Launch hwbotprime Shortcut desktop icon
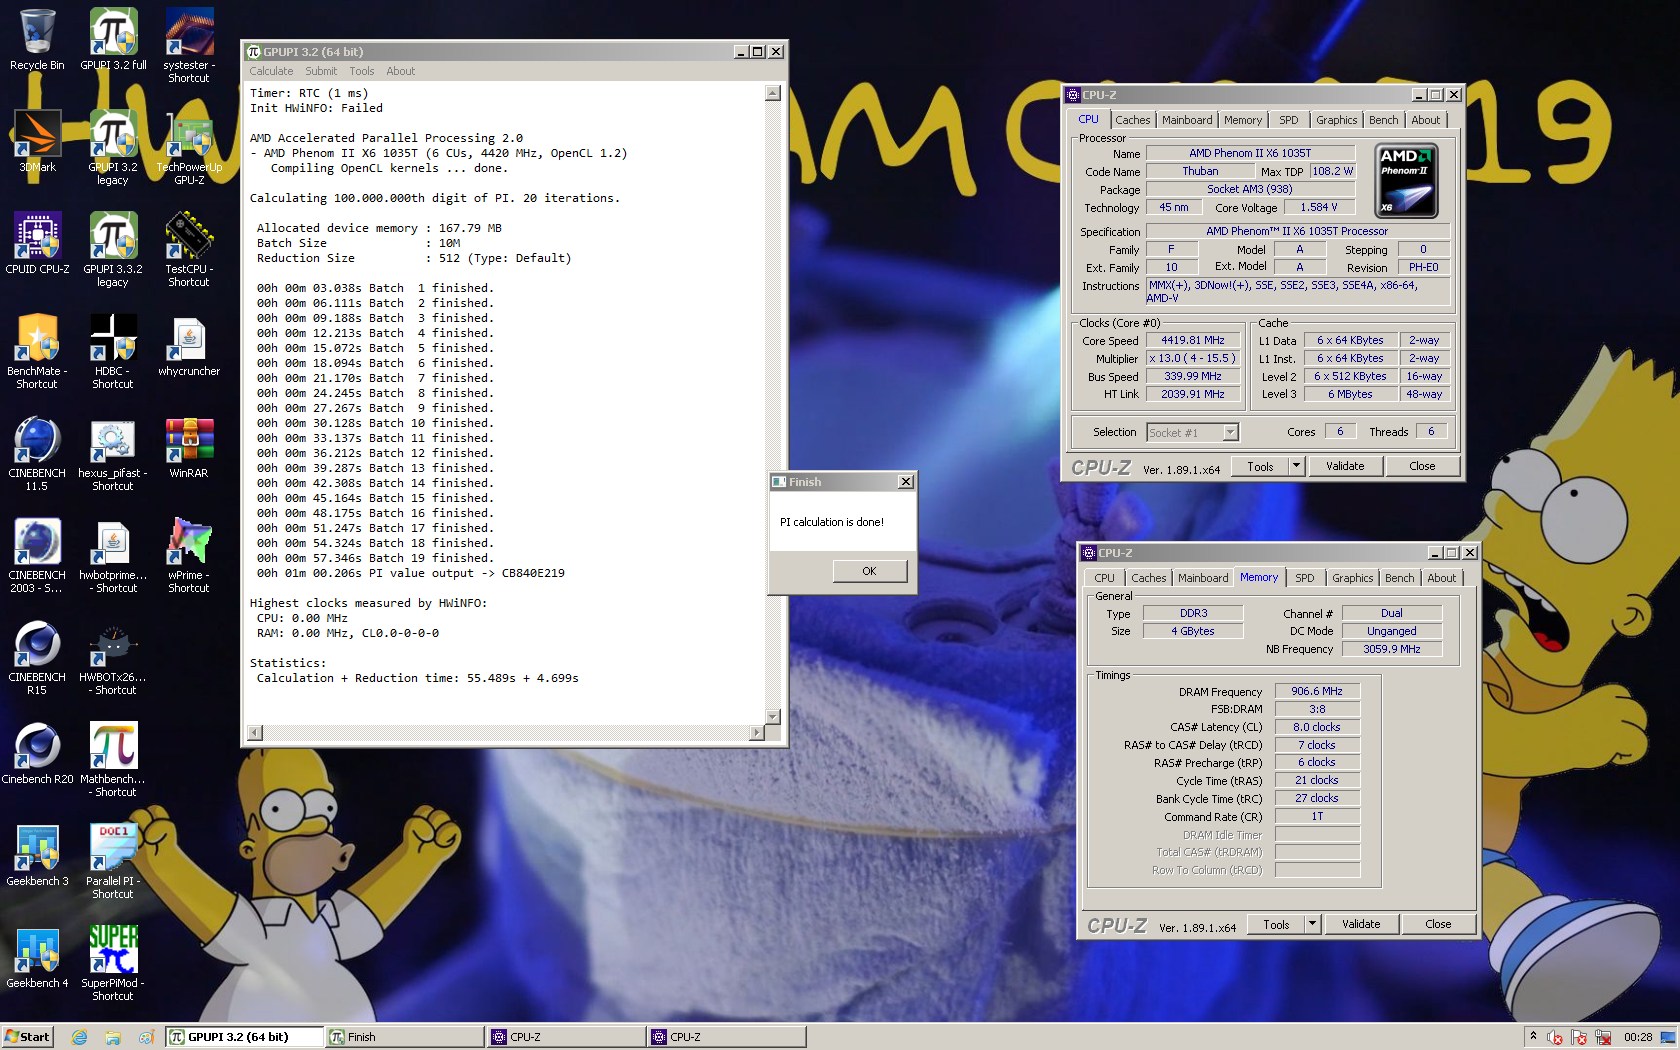This screenshot has height=1050, width=1680. [x=113, y=556]
